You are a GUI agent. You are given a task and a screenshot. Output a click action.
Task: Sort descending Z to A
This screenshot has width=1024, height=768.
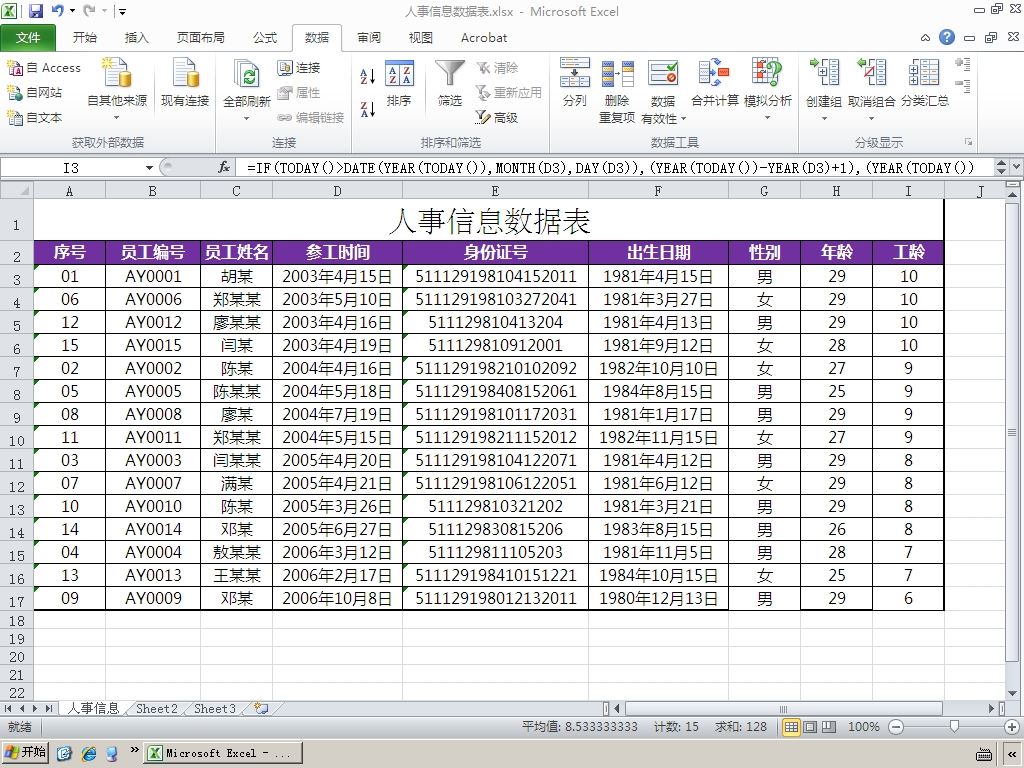(x=368, y=109)
